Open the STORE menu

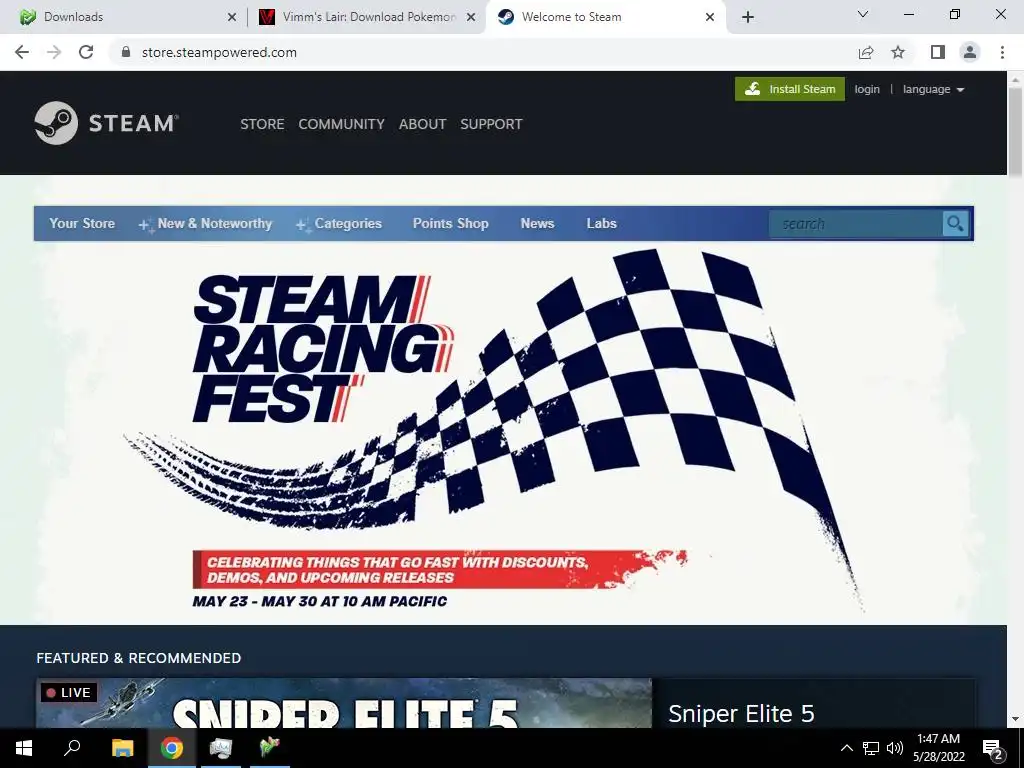[x=262, y=124]
